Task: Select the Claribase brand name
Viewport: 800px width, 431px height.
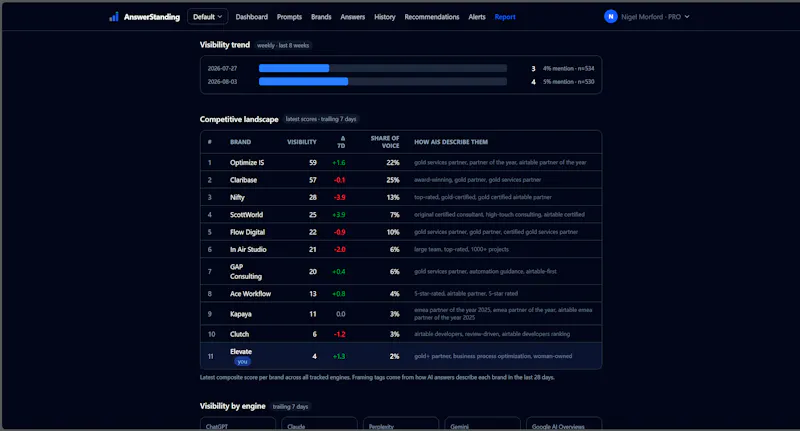Action: point(243,180)
